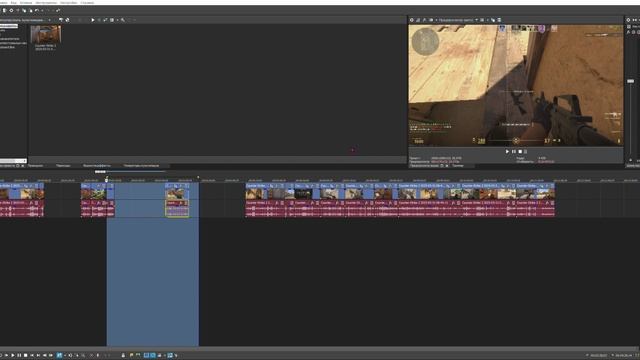Click Pause under the video preview
640x360 pixels.
point(514,151)
